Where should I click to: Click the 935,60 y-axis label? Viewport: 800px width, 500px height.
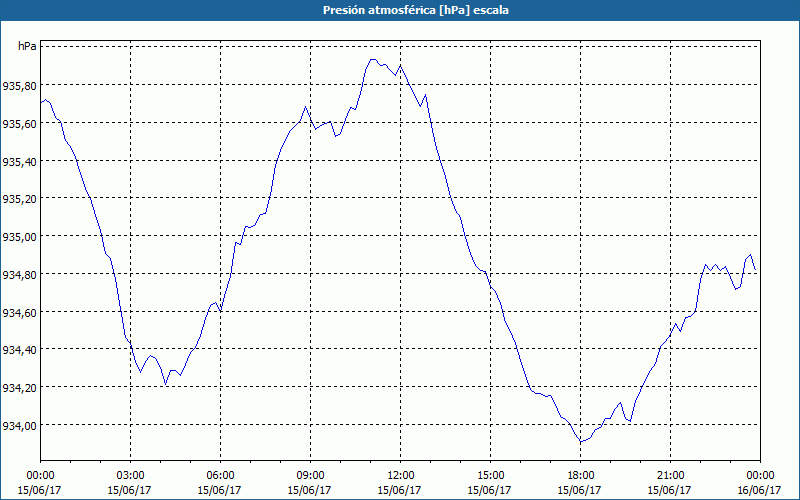[19, 123]
